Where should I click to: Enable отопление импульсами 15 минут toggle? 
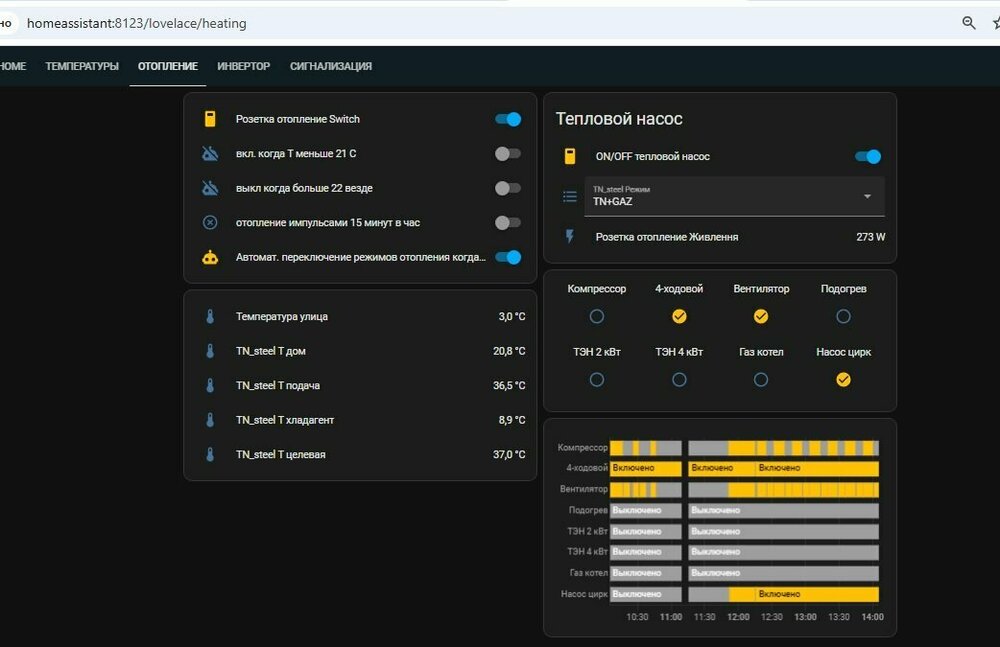[x=508, y=223]
